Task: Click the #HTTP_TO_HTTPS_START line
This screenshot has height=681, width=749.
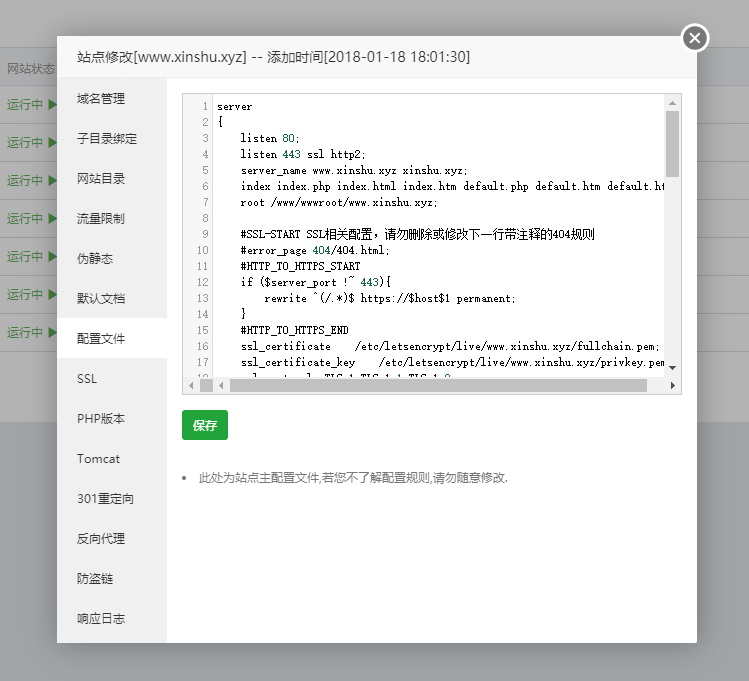Action: pos(300,266)
